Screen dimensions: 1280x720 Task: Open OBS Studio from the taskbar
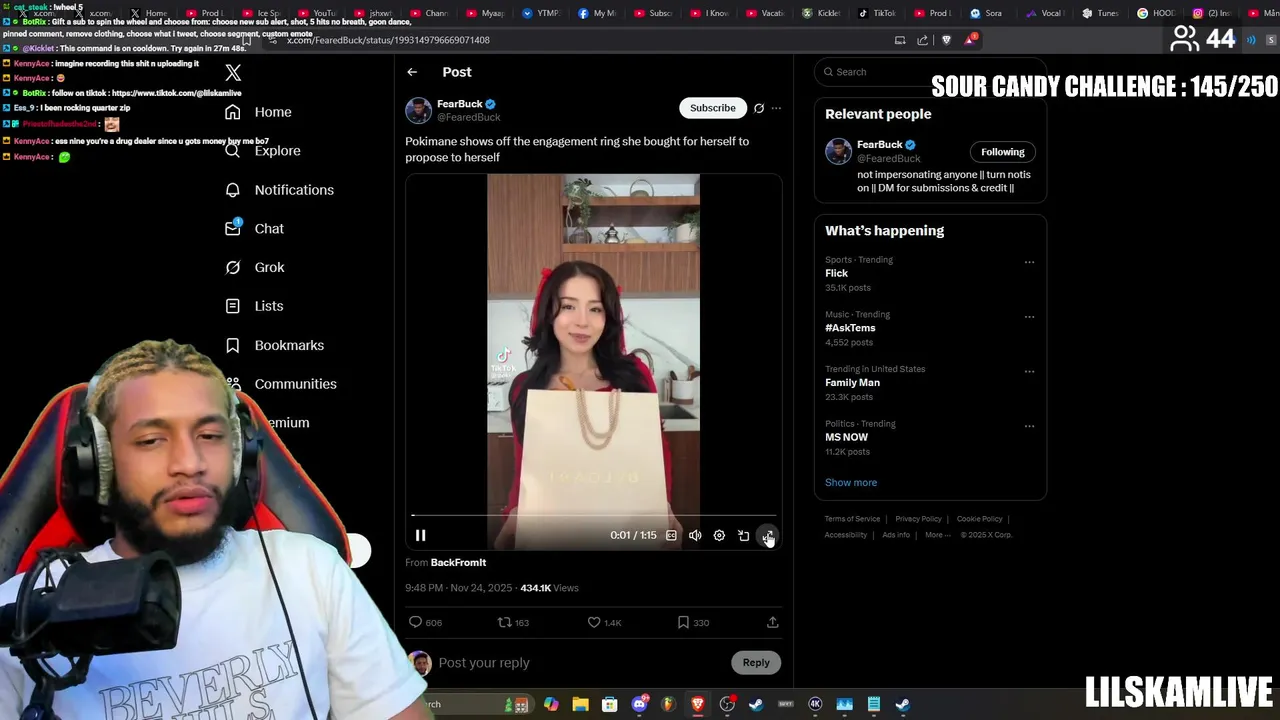coord(727,704)
